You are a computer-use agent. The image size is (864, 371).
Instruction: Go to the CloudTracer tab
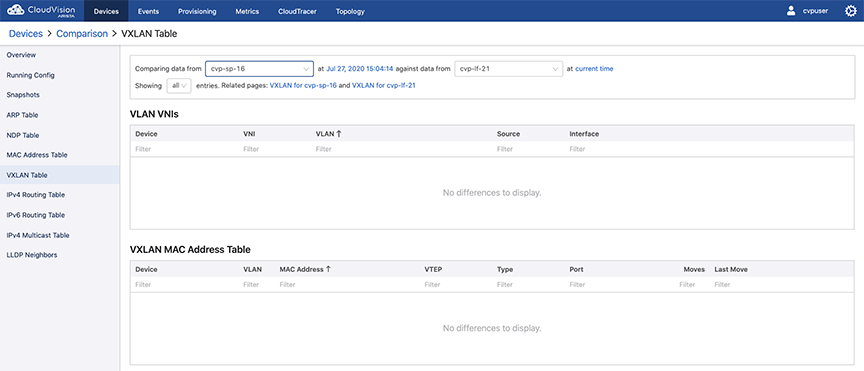coord(298,11)
